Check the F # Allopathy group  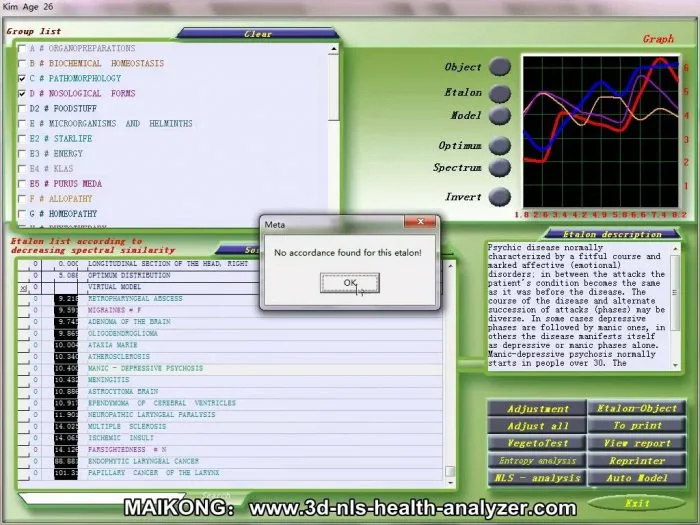point(21,199)
